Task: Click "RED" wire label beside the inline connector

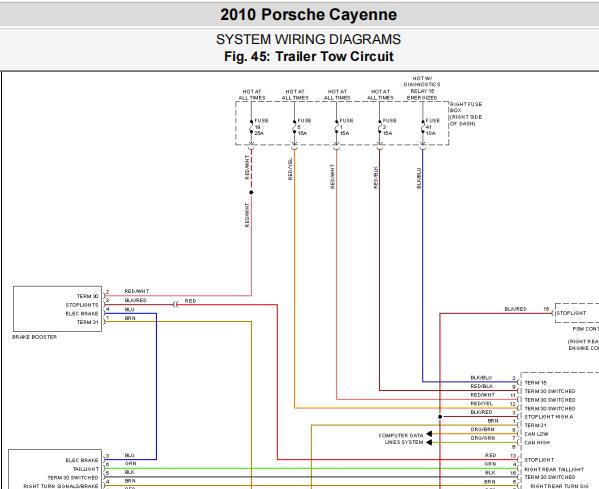Action: tap(190, 301)
